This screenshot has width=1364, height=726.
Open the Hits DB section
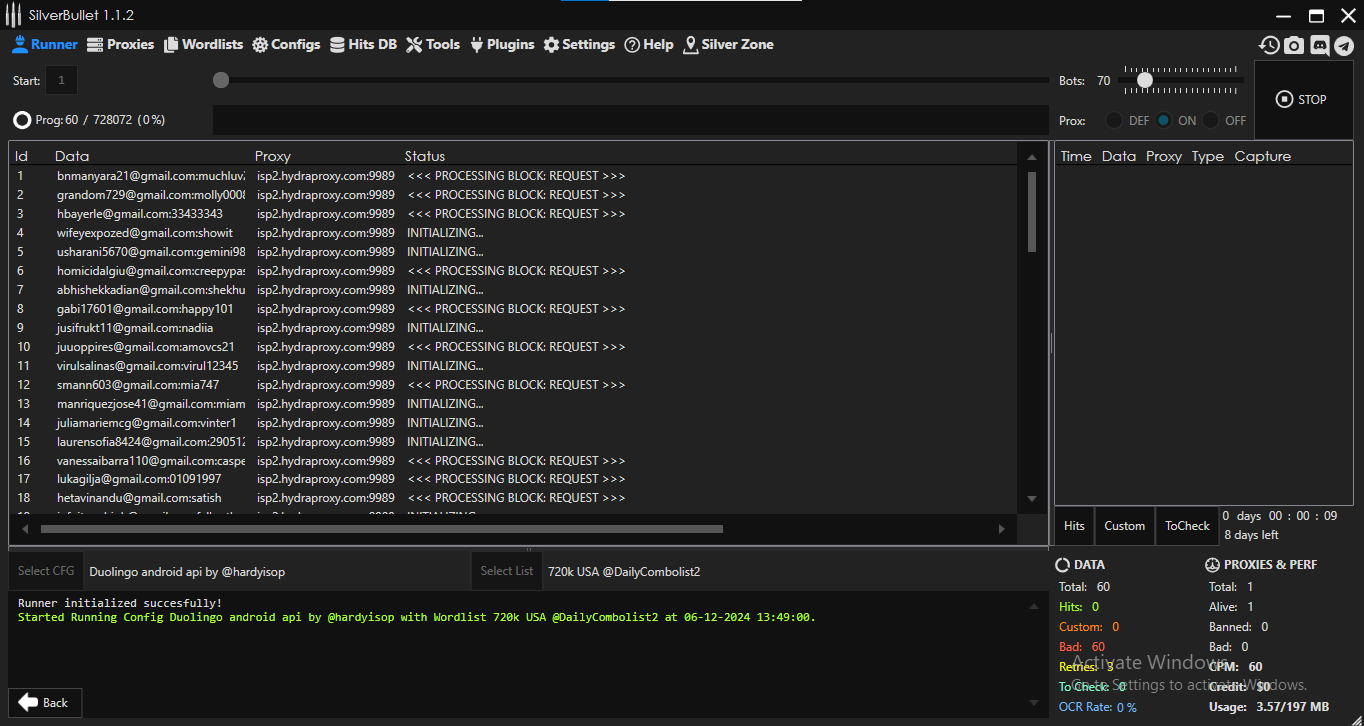[363, 44]
